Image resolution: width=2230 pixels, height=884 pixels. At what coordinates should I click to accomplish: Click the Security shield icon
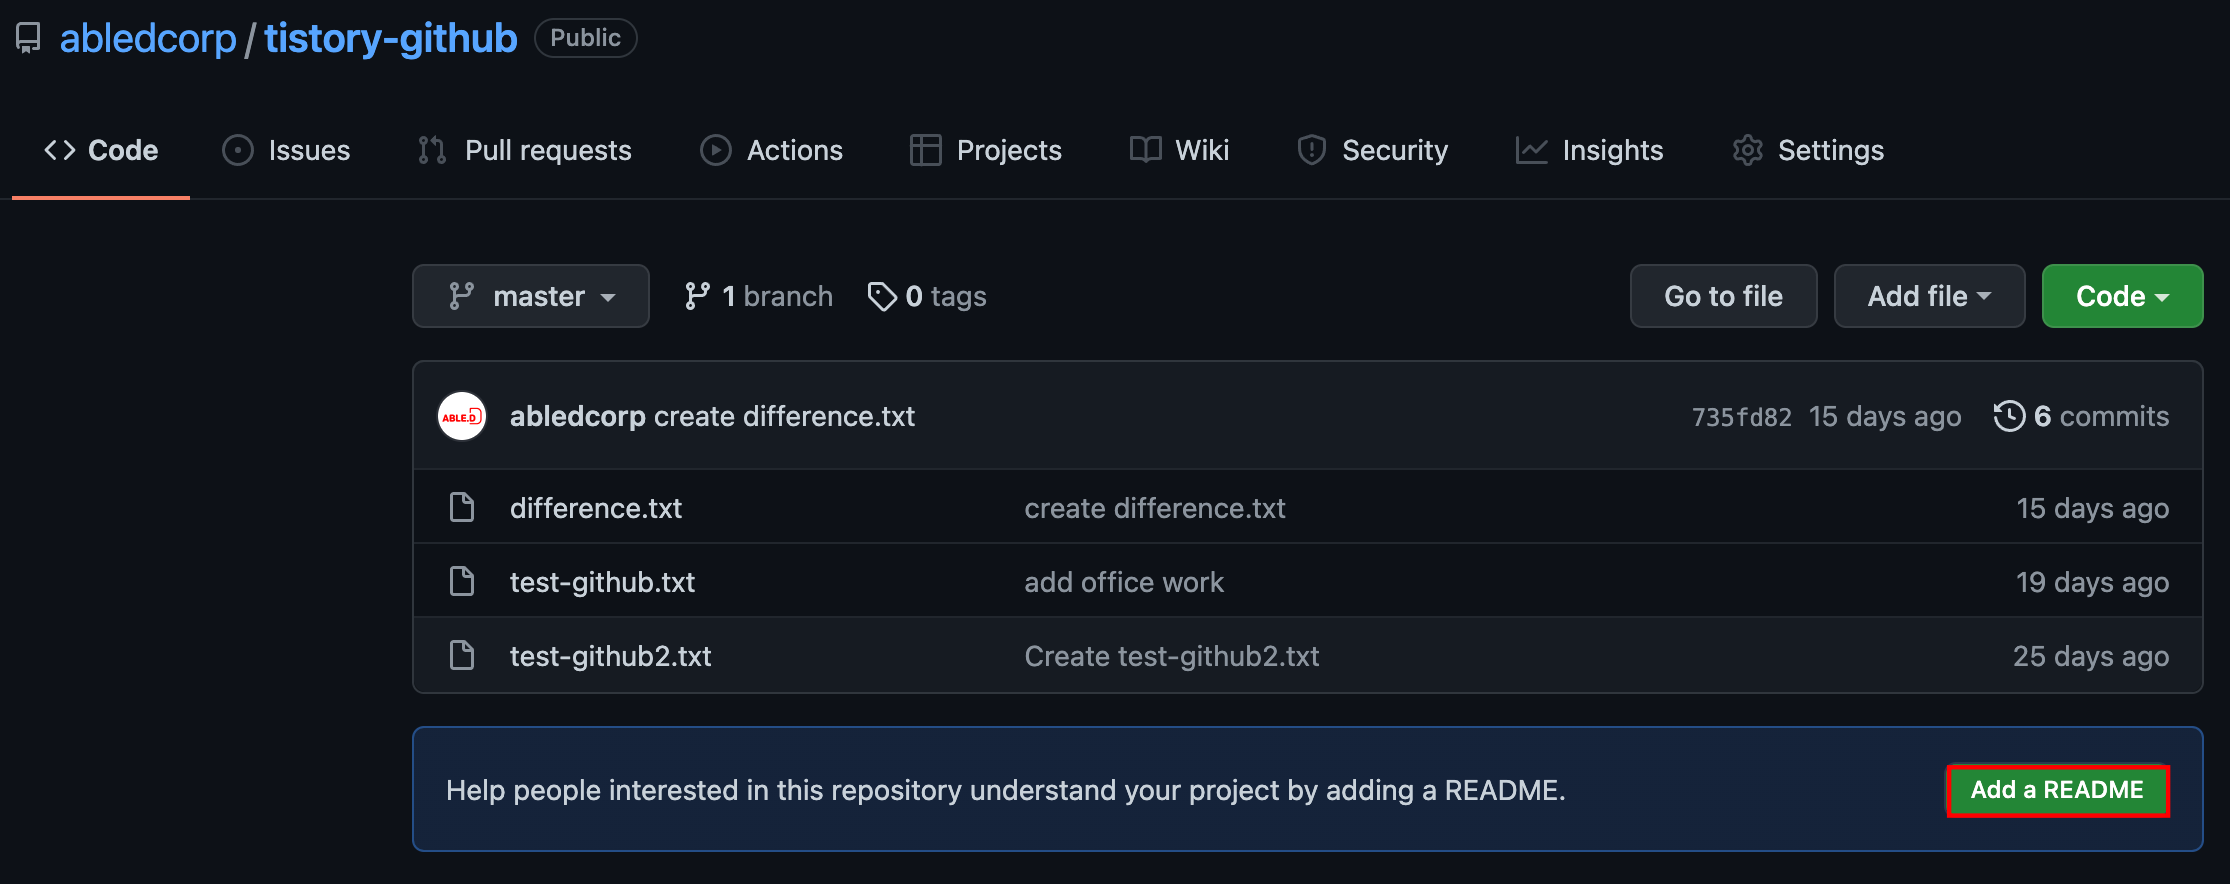pos(1311,150)
